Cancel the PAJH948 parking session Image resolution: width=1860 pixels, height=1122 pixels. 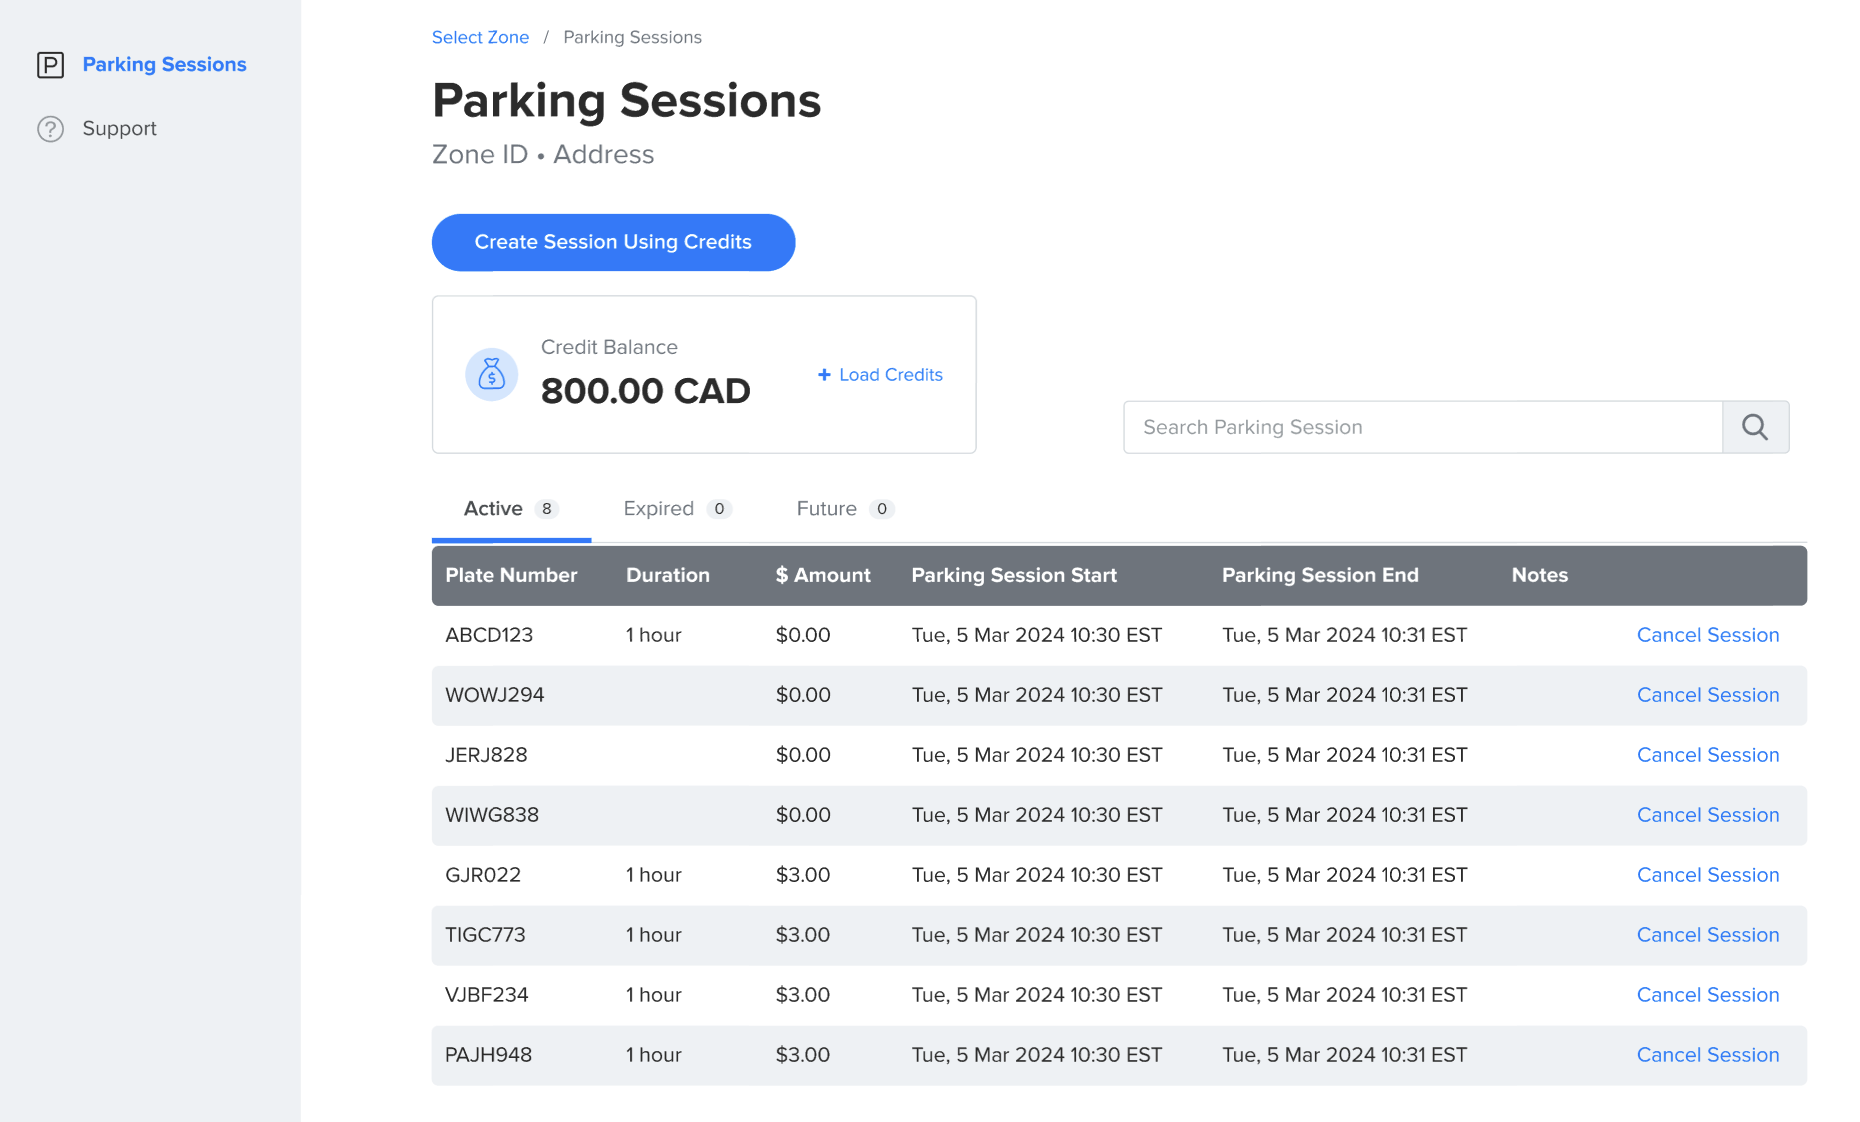[1707, 1055]
